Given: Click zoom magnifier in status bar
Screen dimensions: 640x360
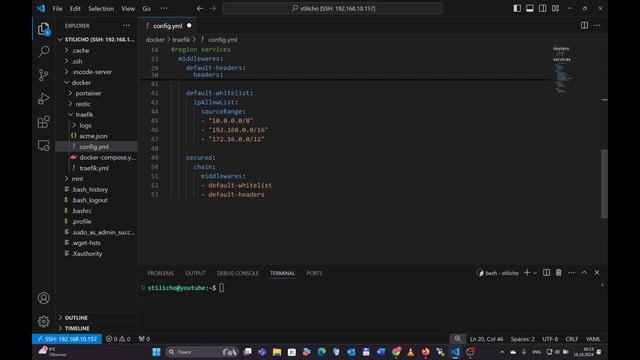Looking at the screenshot, I should click(458, 339).
